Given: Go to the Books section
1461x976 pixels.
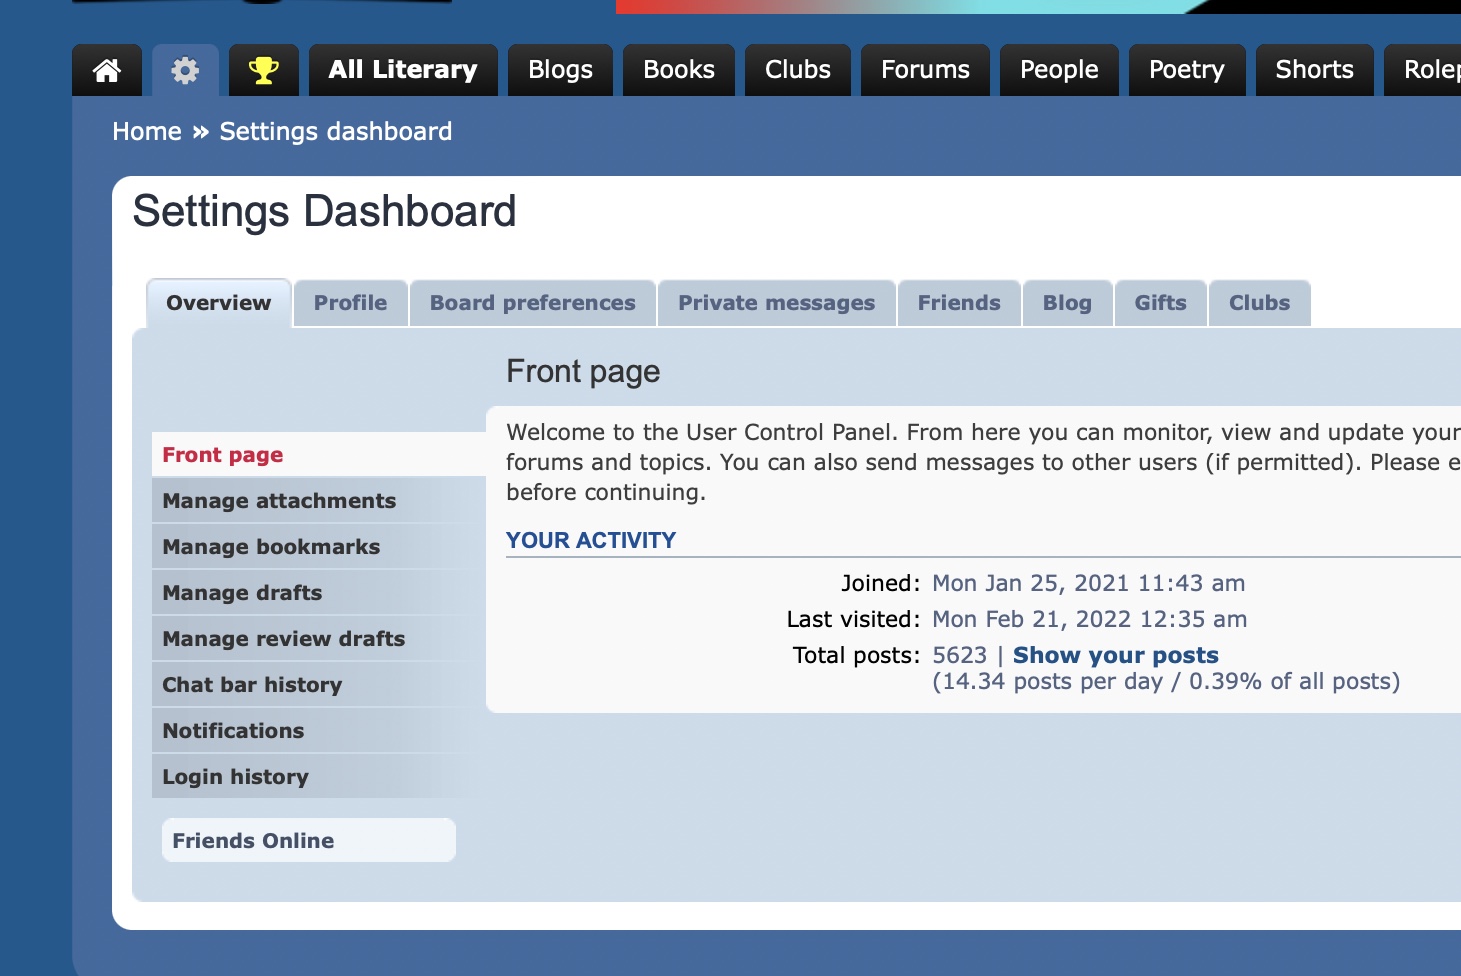Looking at the screenshot, I should coord(679,70).
